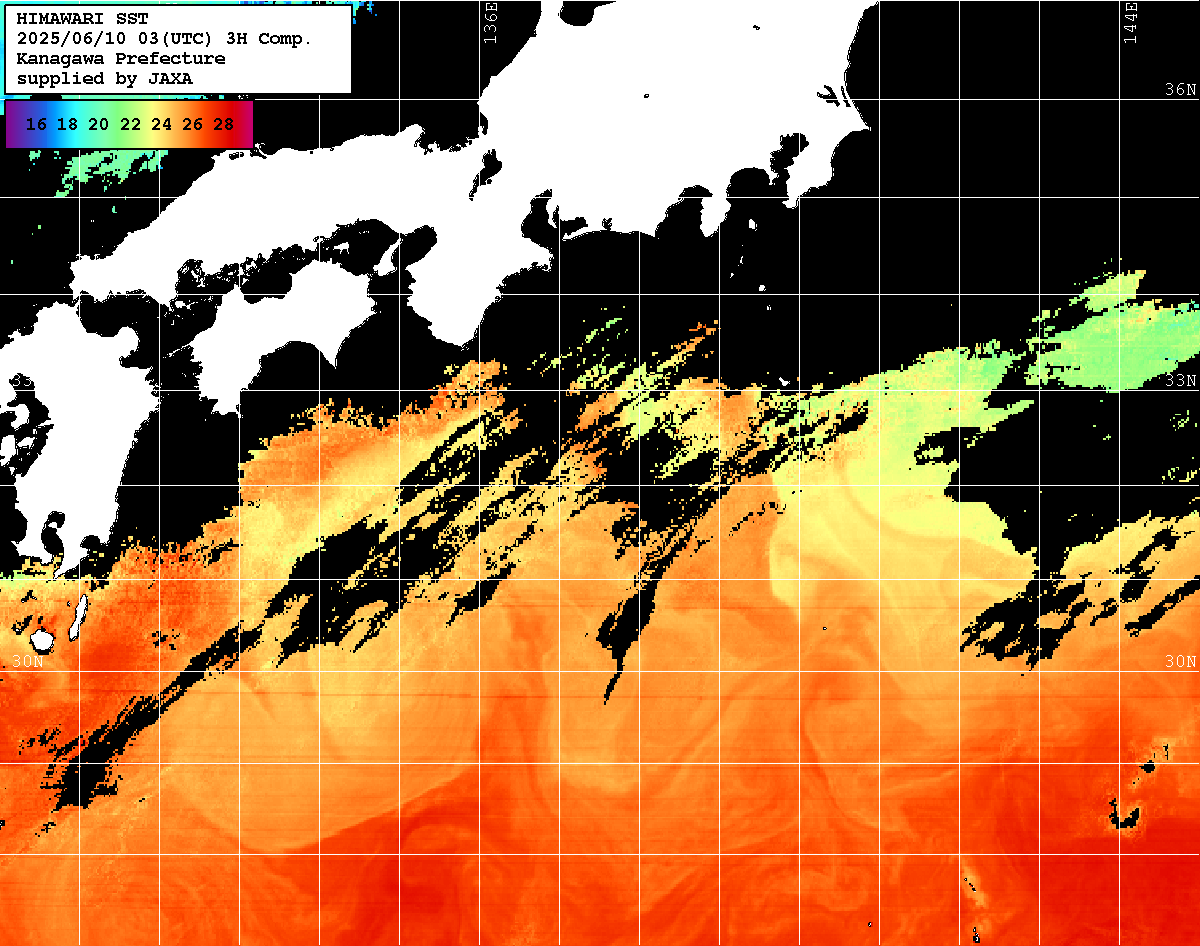Image resolution: width=1200 pixels, height=946 pixels.
Task: Click the HIMAWARI SST title text
Action: point(82,19)
